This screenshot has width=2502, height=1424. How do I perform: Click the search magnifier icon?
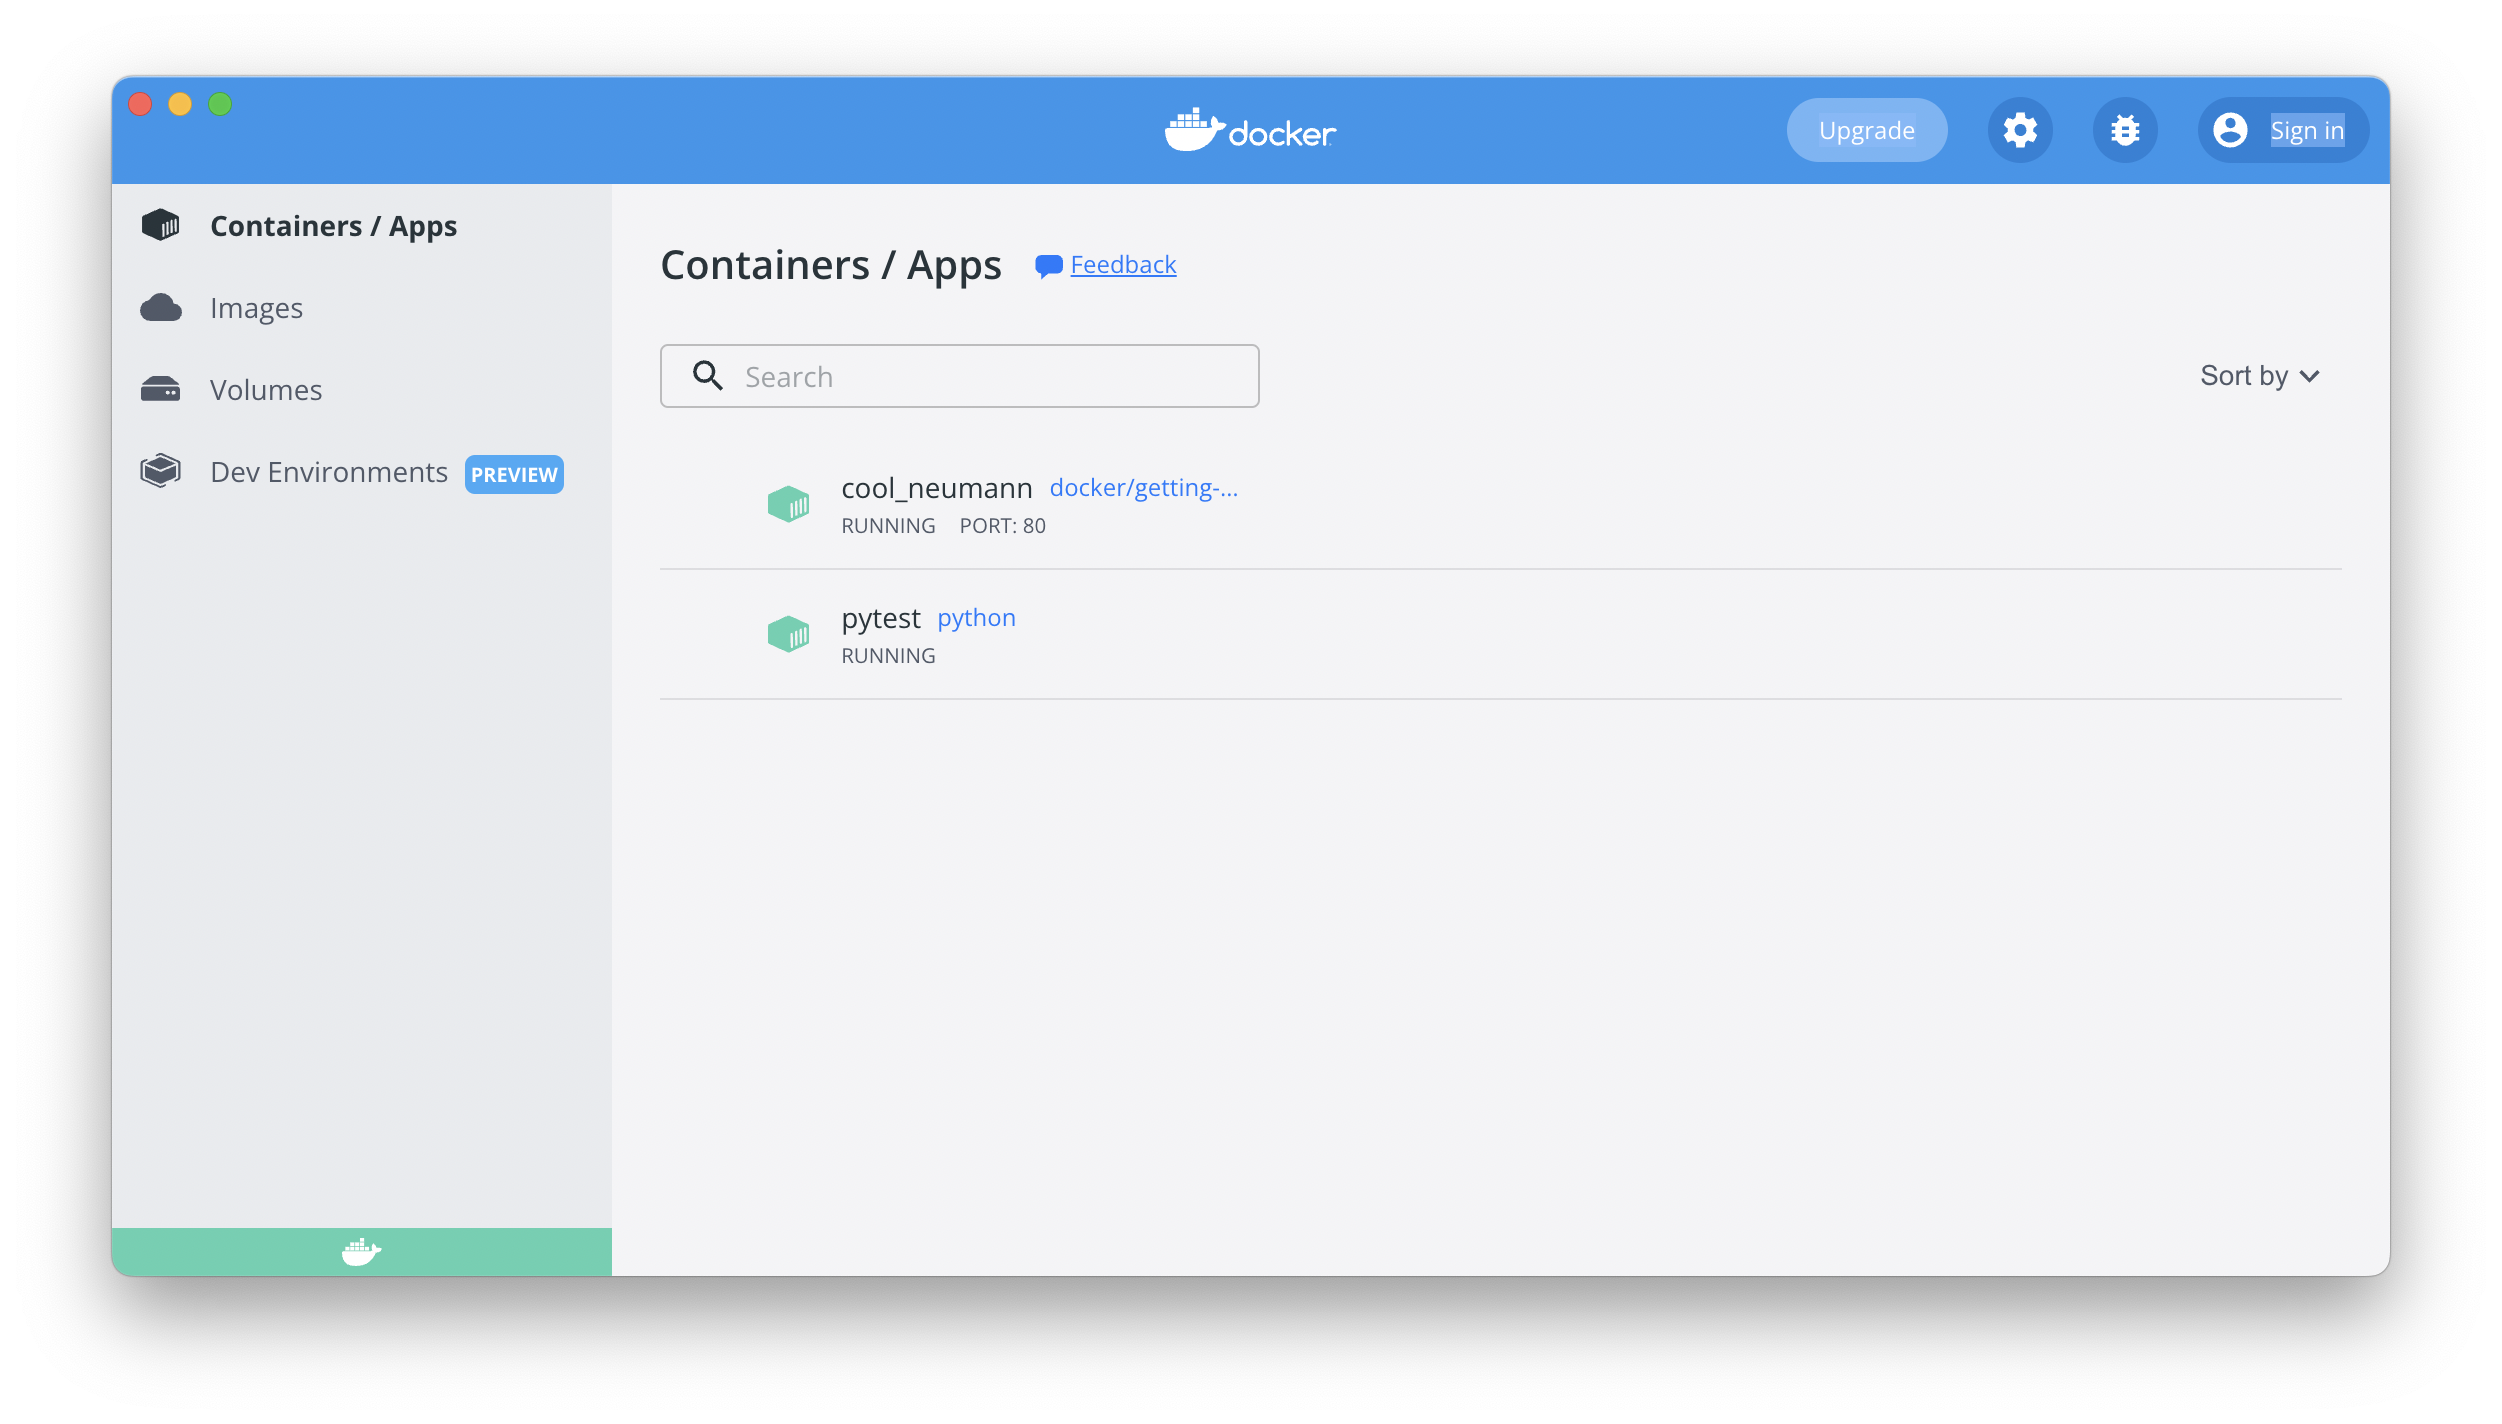tap(708, 376)
